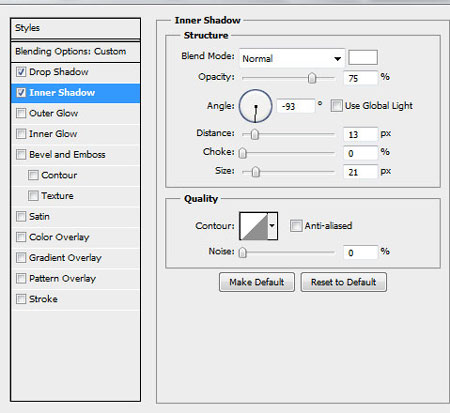Enable the Color Overlay checkbox
Viewport: 450px width, 413px height.
[x=21, y=237]
